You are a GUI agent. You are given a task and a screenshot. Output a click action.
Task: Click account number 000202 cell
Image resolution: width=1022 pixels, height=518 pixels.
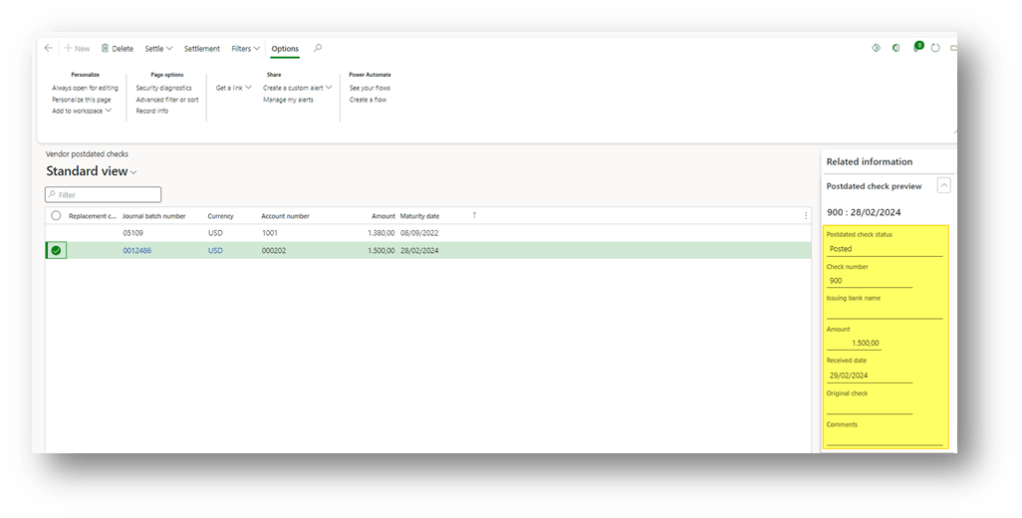coord(274,250)
